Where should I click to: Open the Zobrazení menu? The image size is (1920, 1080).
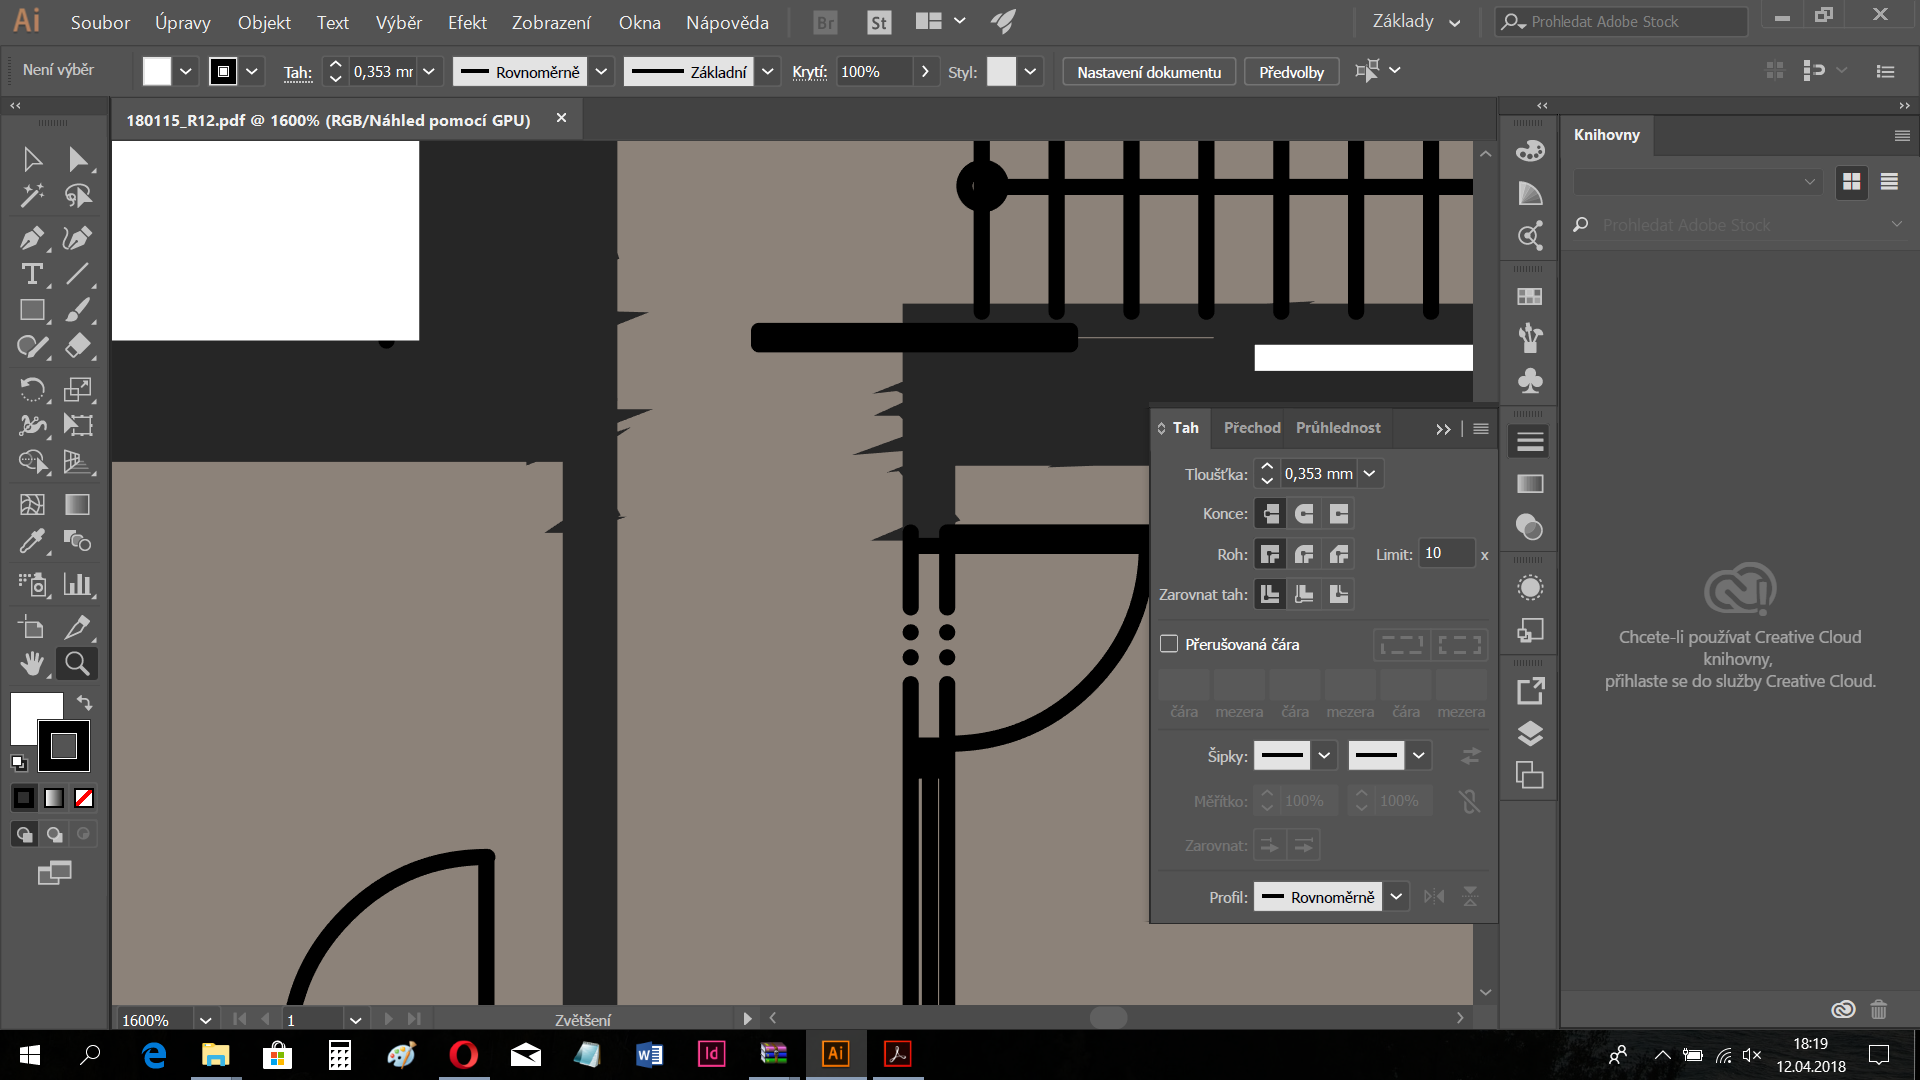pos(551,22)
